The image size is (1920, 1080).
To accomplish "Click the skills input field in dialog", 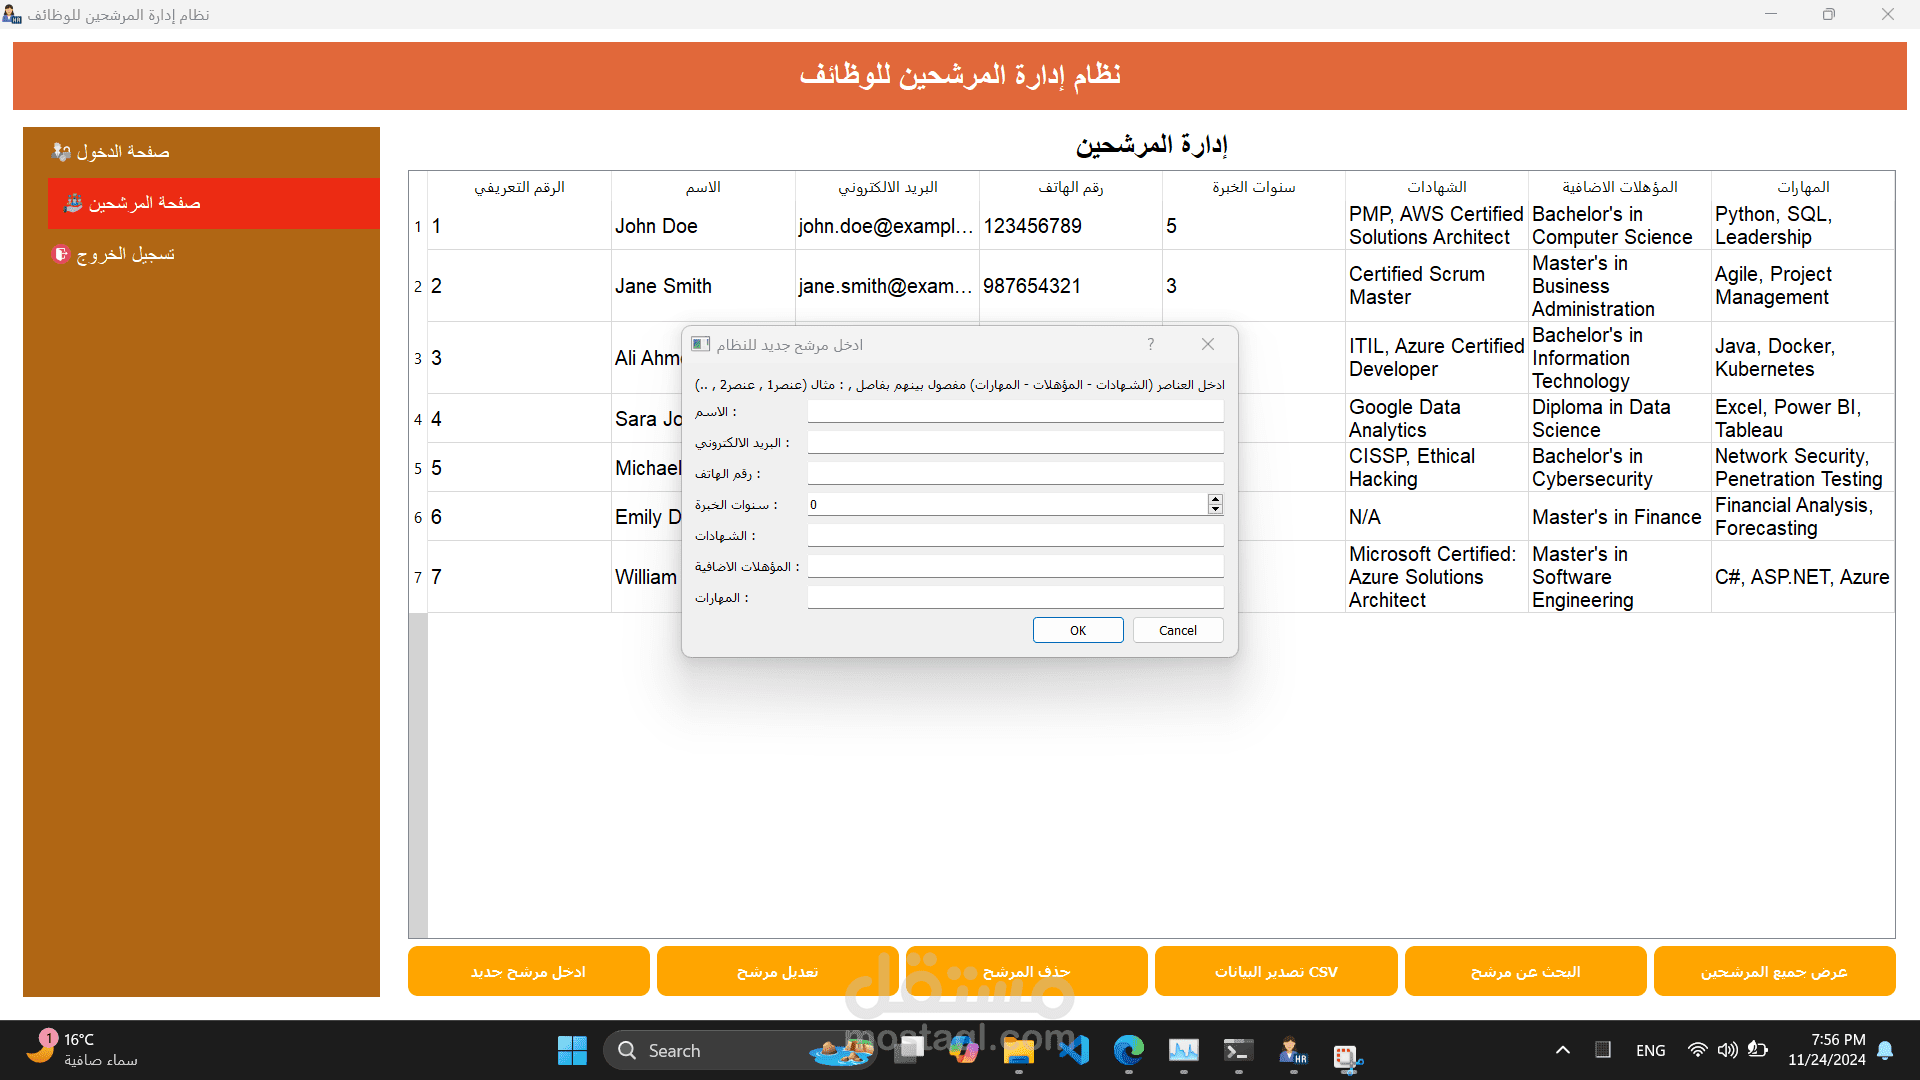I will click(x=1015, y=597).
